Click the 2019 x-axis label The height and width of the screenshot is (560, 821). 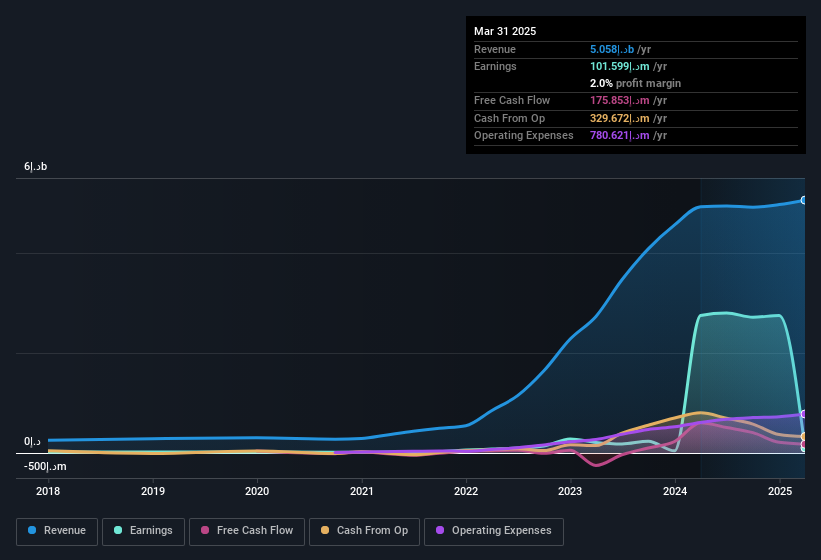tap(153, 491)
